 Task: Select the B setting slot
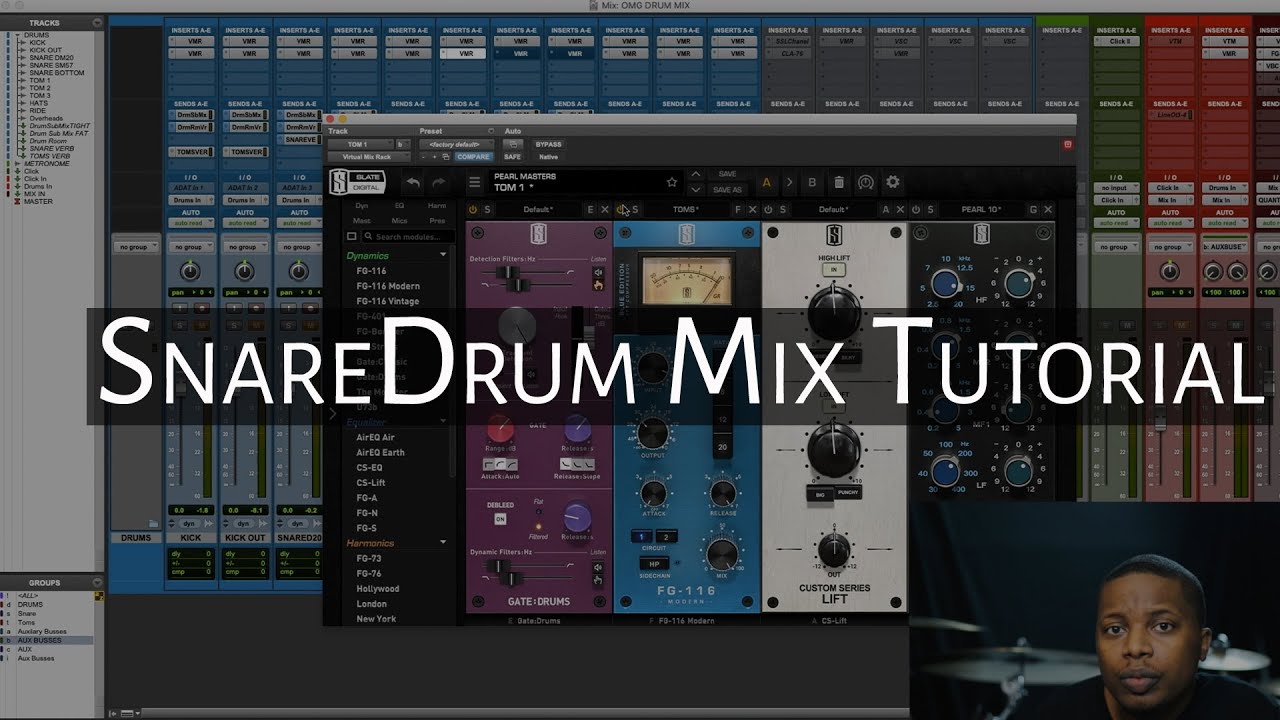(812, 182)
